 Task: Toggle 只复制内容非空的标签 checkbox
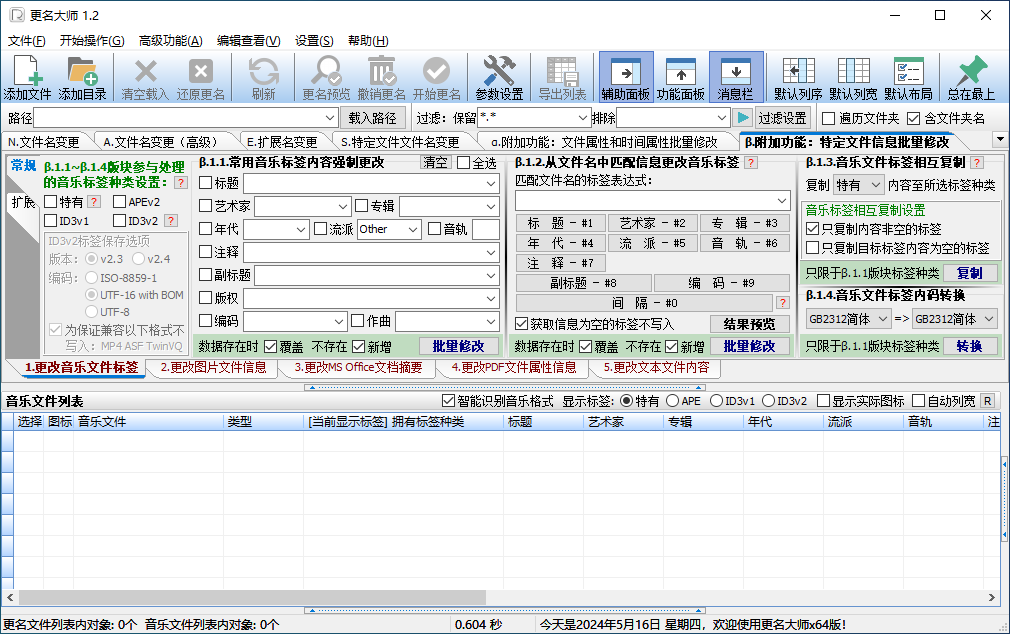pyautogui.click(x=812, y=229)
